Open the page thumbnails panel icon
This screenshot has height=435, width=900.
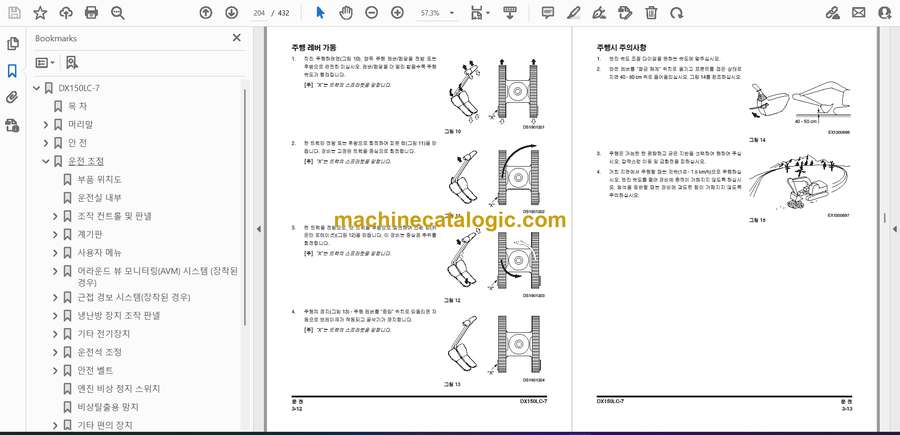click(x=13, y=44)
